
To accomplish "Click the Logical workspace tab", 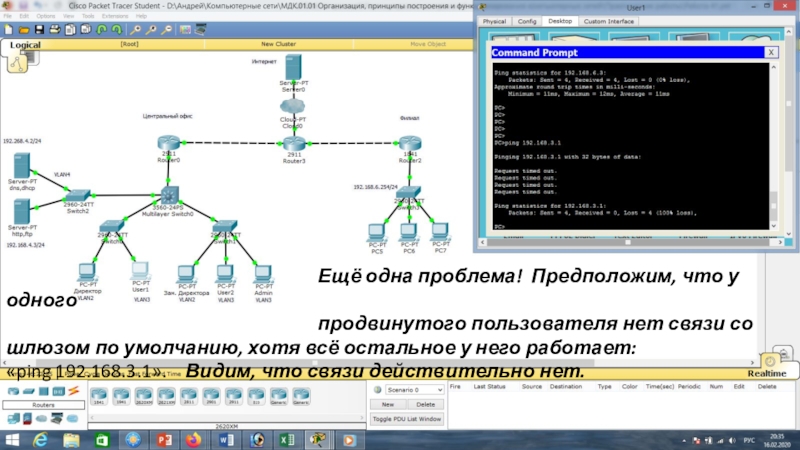I will 25,45.
